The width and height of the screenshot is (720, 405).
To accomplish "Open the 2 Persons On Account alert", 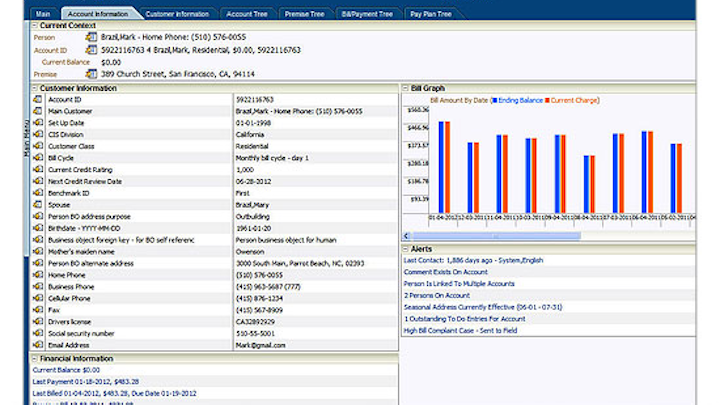I will click(437, 295).
